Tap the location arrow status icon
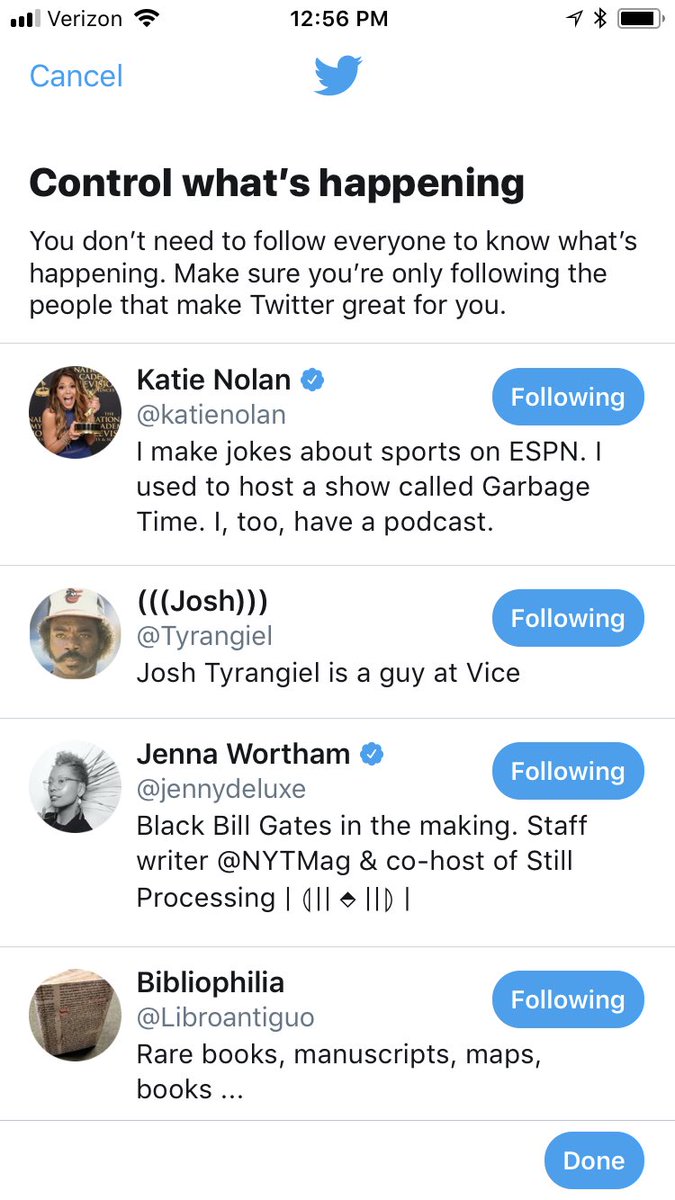Viewport: 675px width, 1200px height. pyautogui.click(x=574, y=19)
